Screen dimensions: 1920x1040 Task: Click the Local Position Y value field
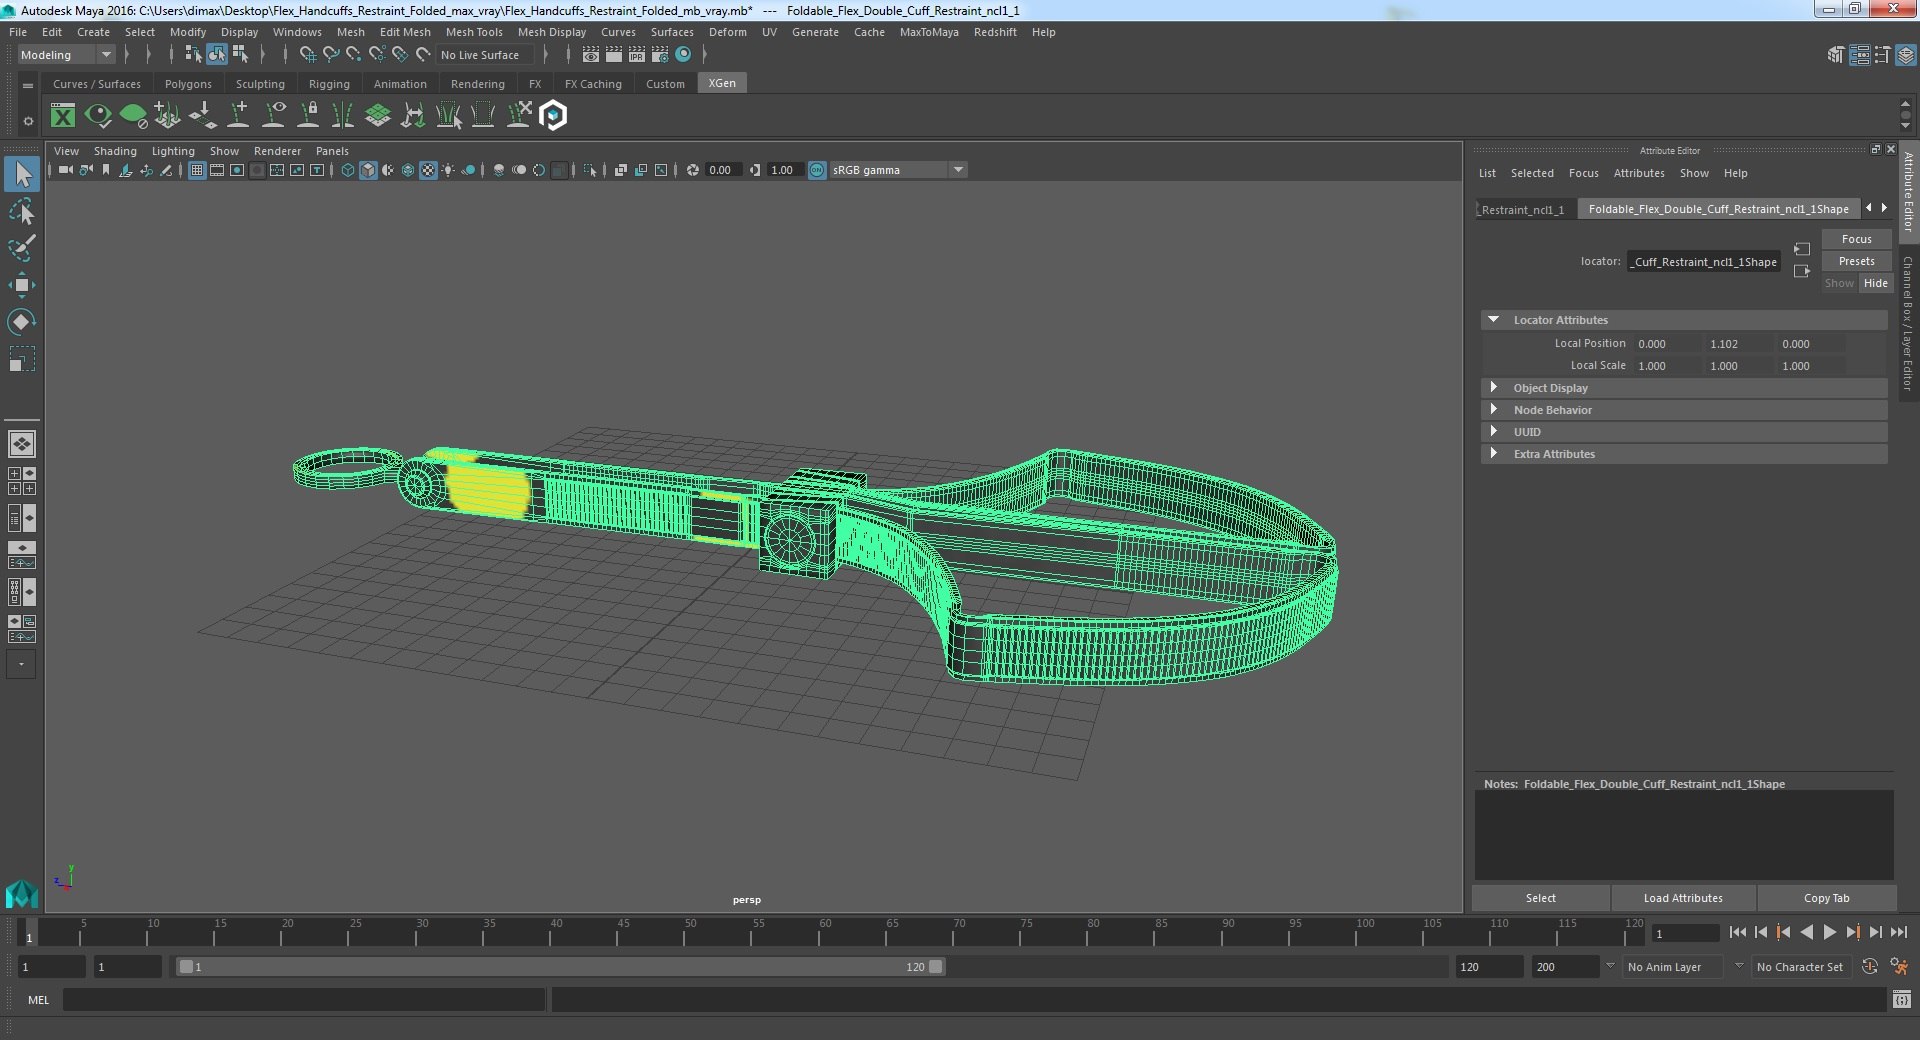[x=1737, y=344]
